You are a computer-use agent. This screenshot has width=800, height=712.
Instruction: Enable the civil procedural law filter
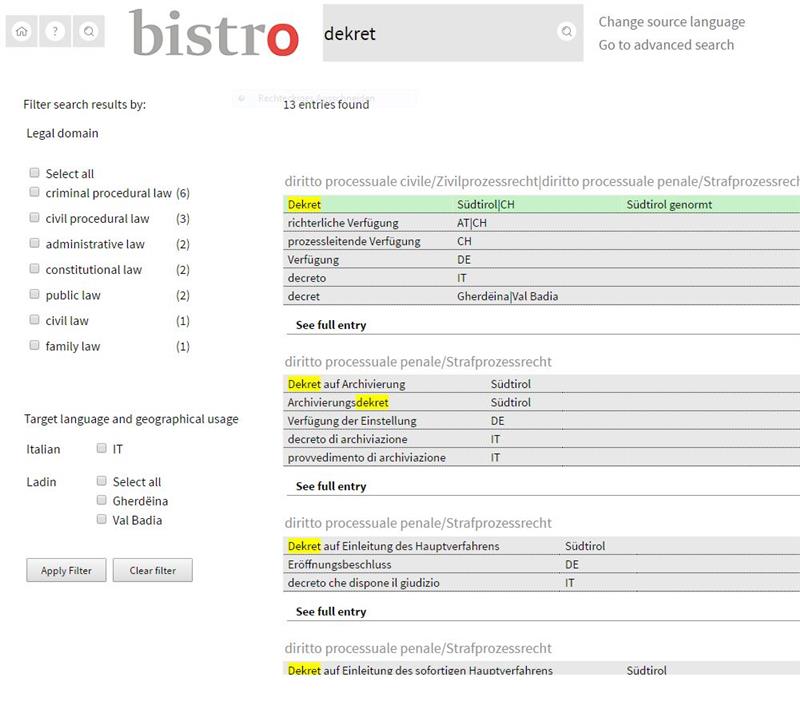click(36, 218)
